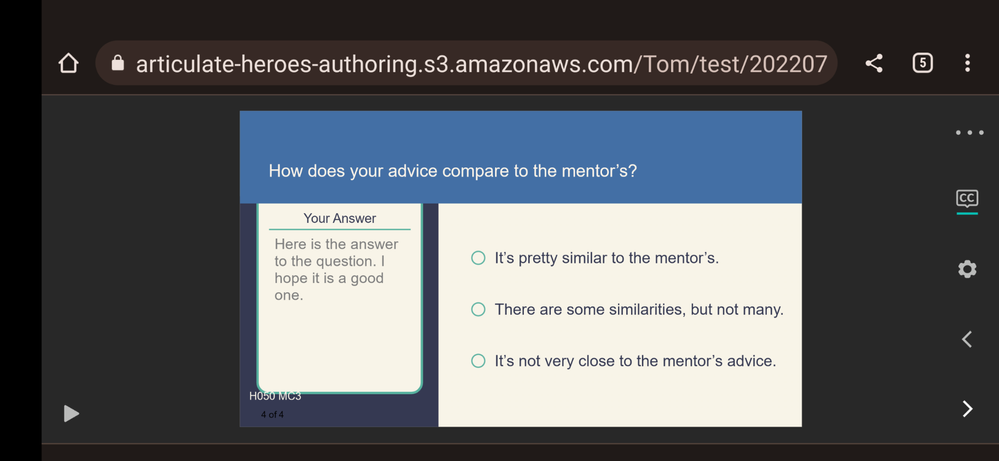Click the address bar URL field
The image size is (999, 461).
pyautogui.click(x=480, y=64)
